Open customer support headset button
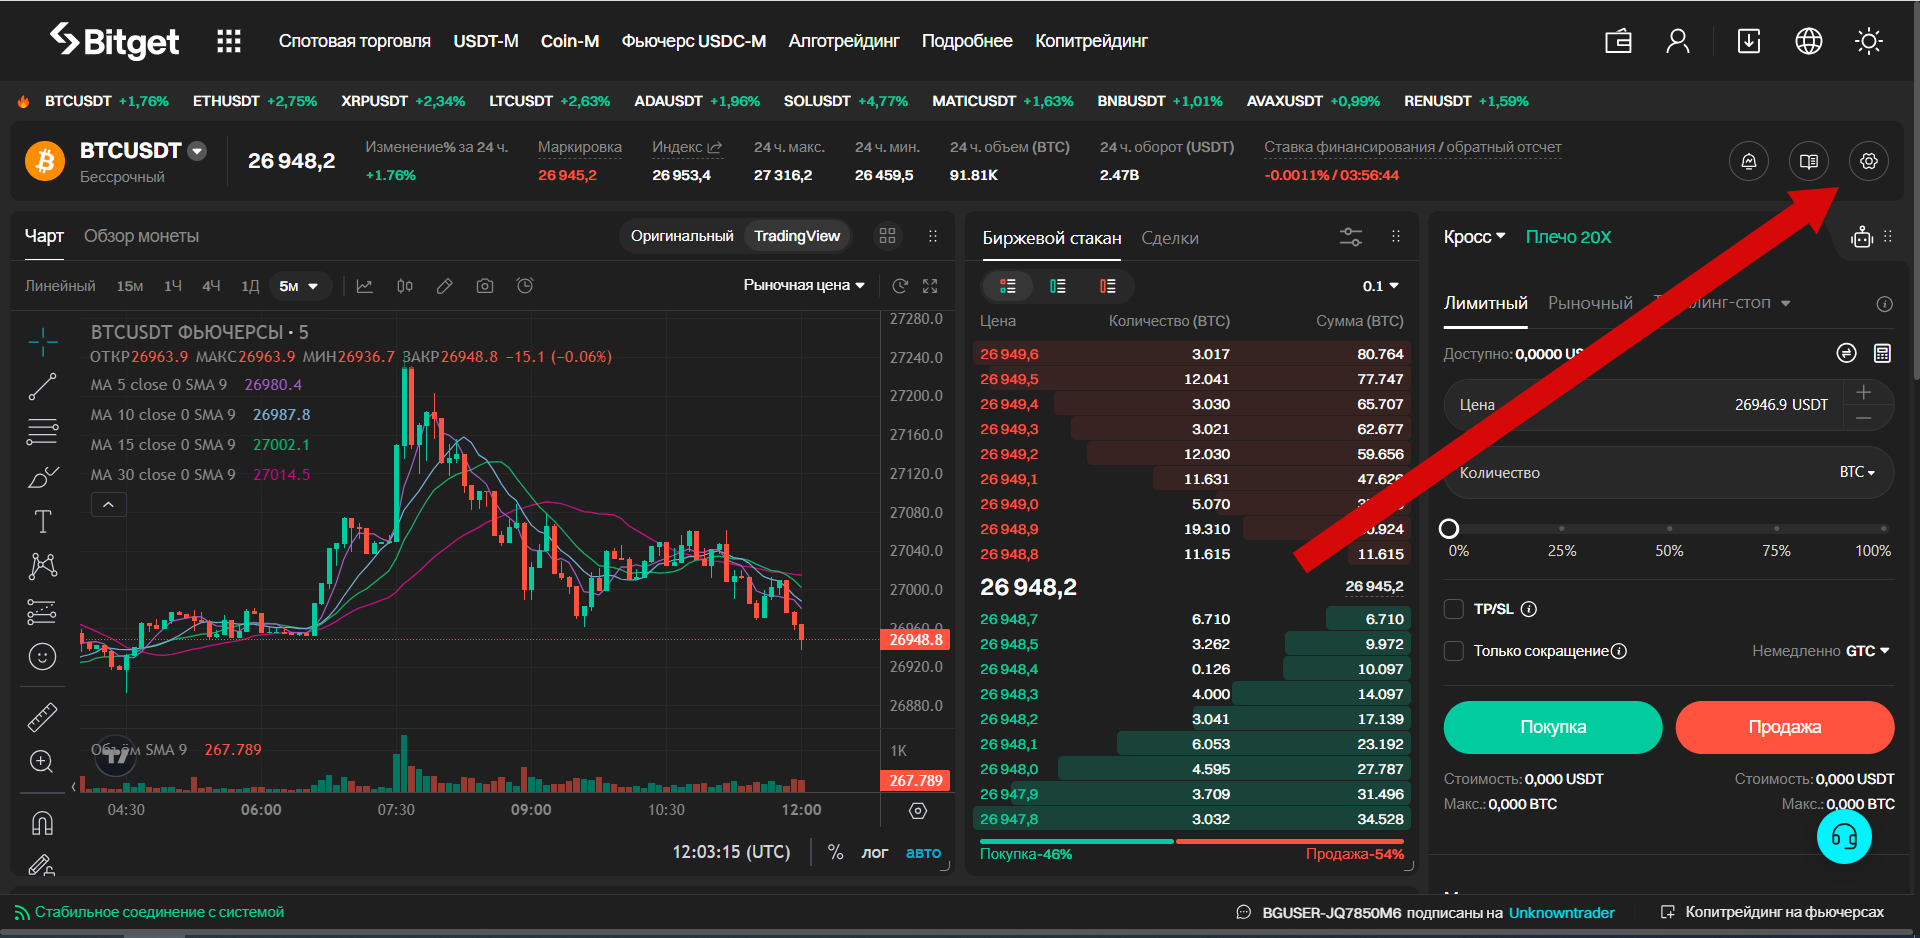 1844,836
